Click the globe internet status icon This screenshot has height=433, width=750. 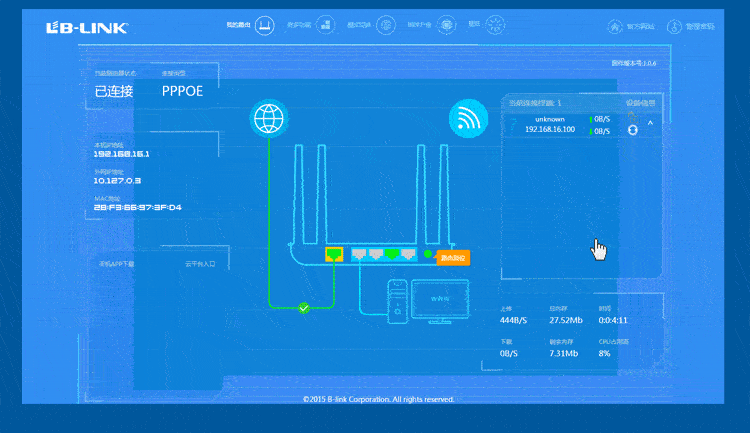(269, 118)
